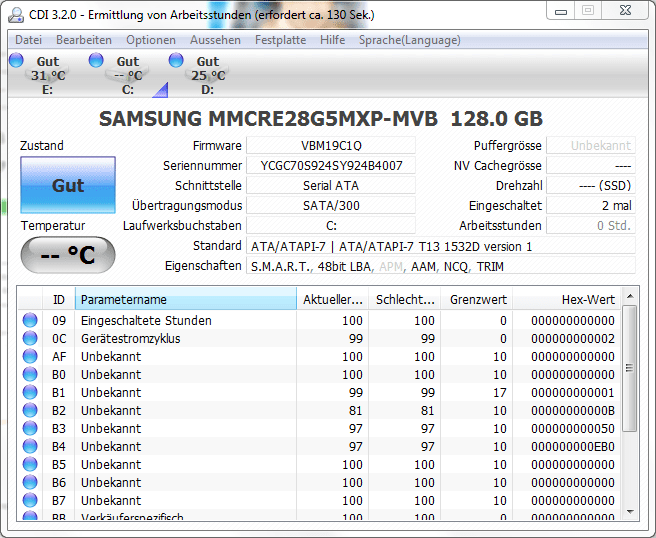
Task: Click the Arbeitsstunden field 0 Std.
Action: pos(591,226)
